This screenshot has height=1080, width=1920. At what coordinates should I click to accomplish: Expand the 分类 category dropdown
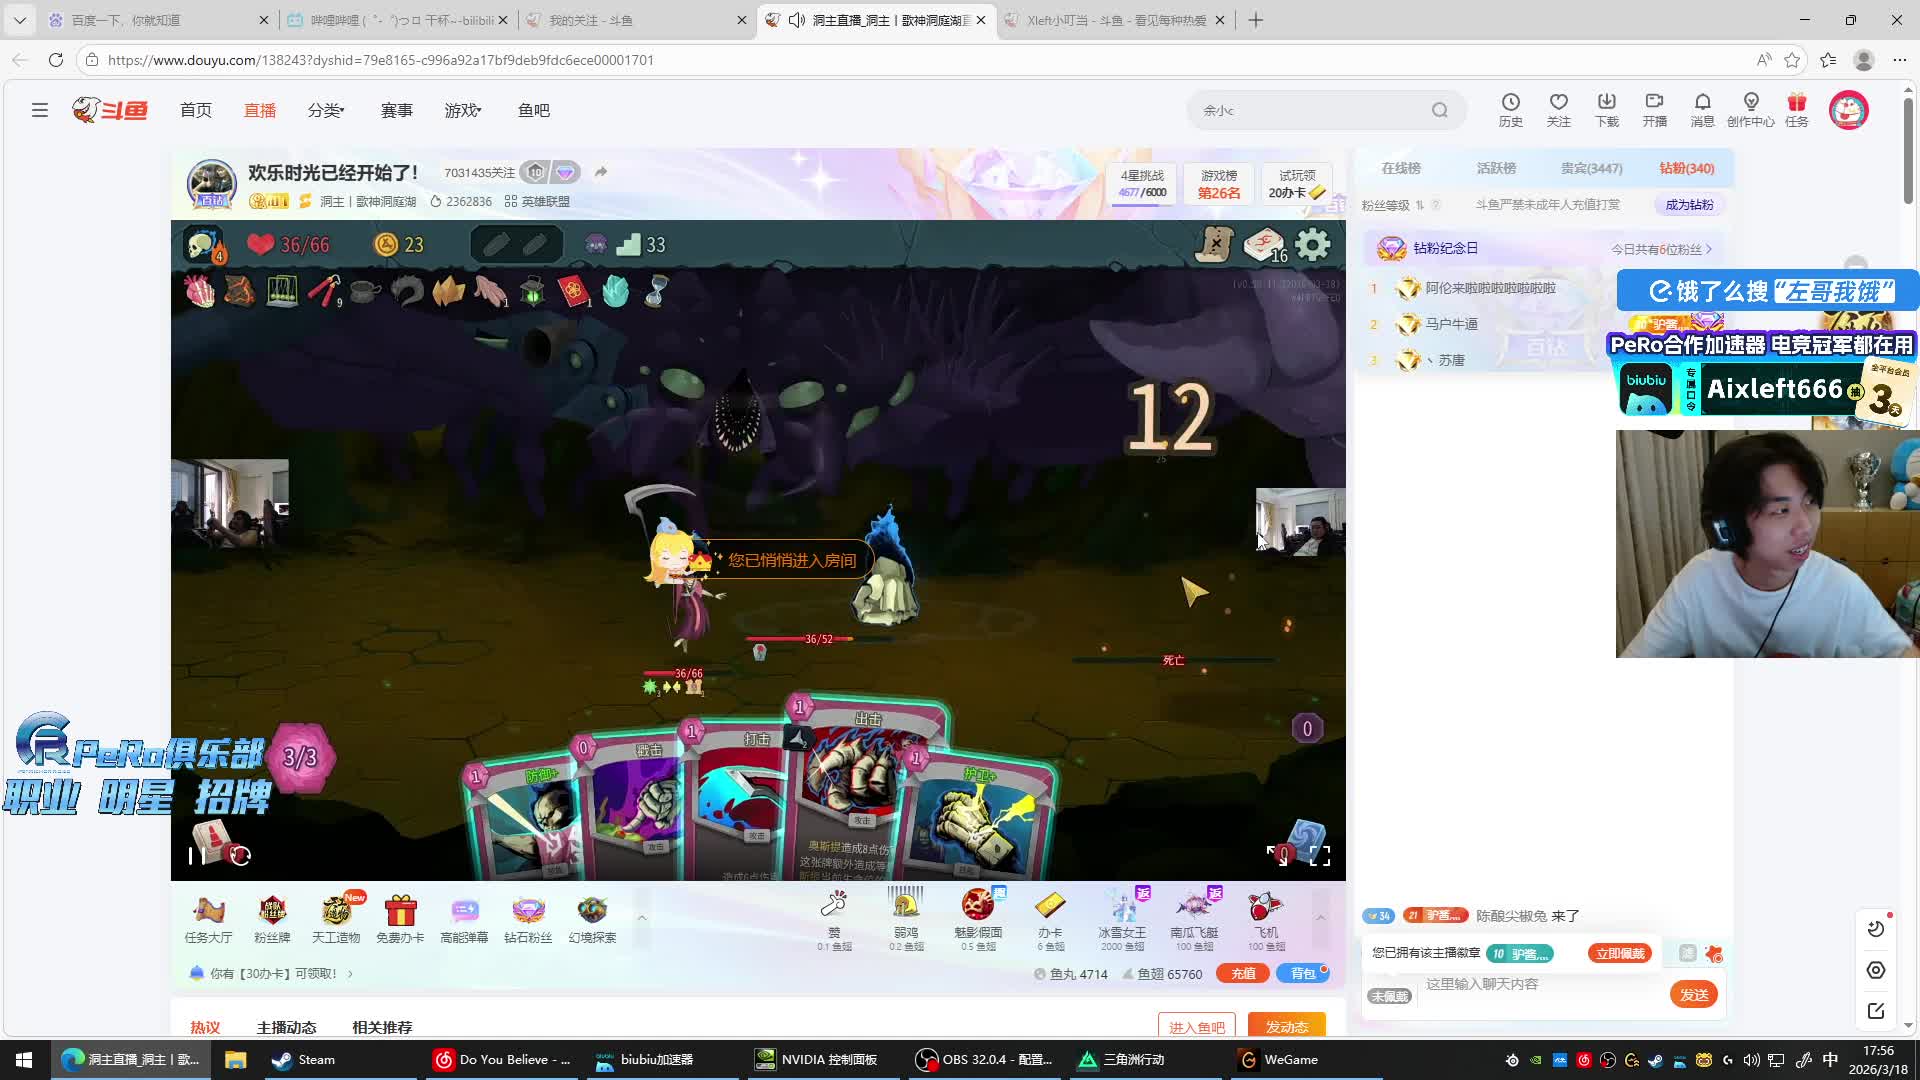coord(326,110)
